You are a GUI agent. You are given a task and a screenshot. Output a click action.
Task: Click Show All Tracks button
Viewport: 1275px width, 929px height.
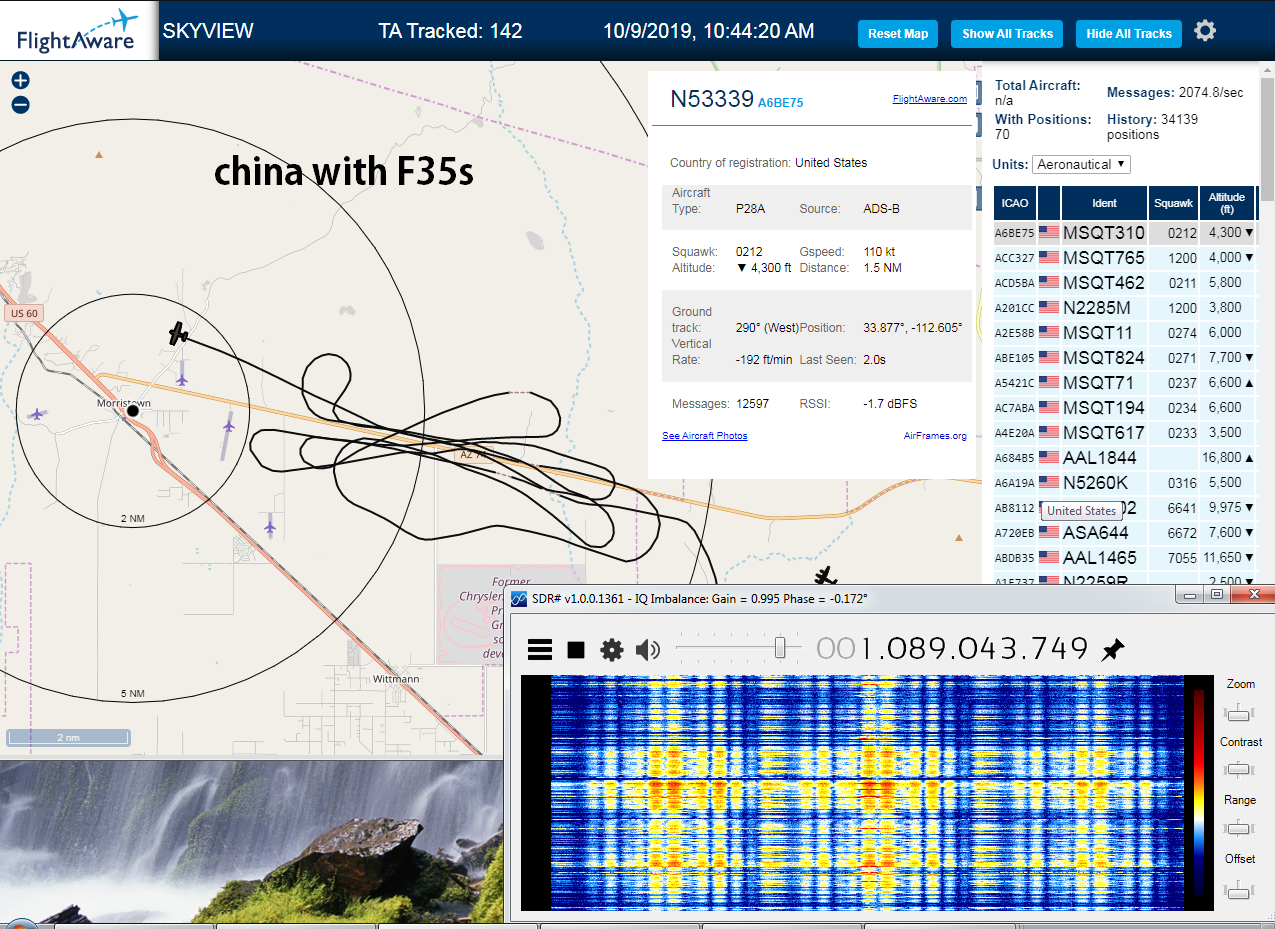[x=1007, y=33]
